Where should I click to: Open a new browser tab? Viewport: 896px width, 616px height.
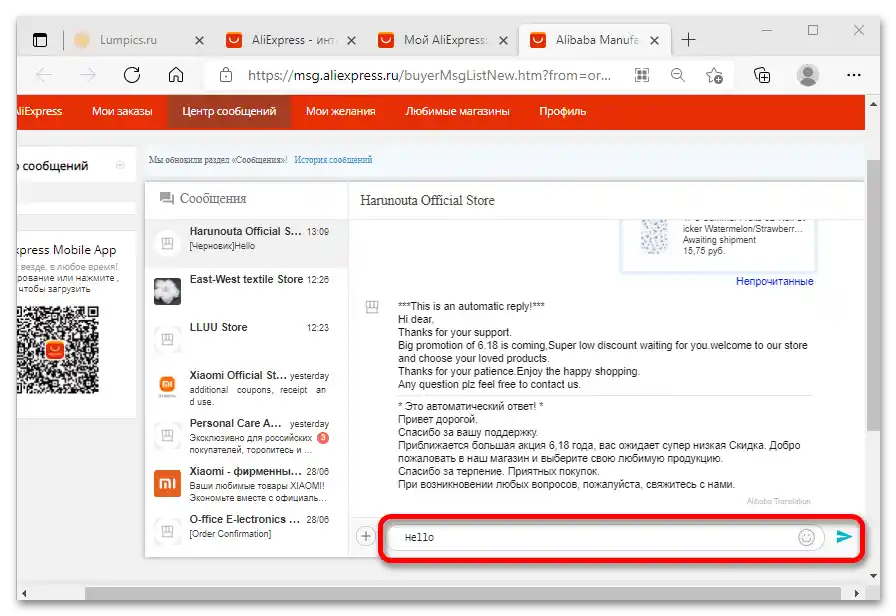pos(689,40)
